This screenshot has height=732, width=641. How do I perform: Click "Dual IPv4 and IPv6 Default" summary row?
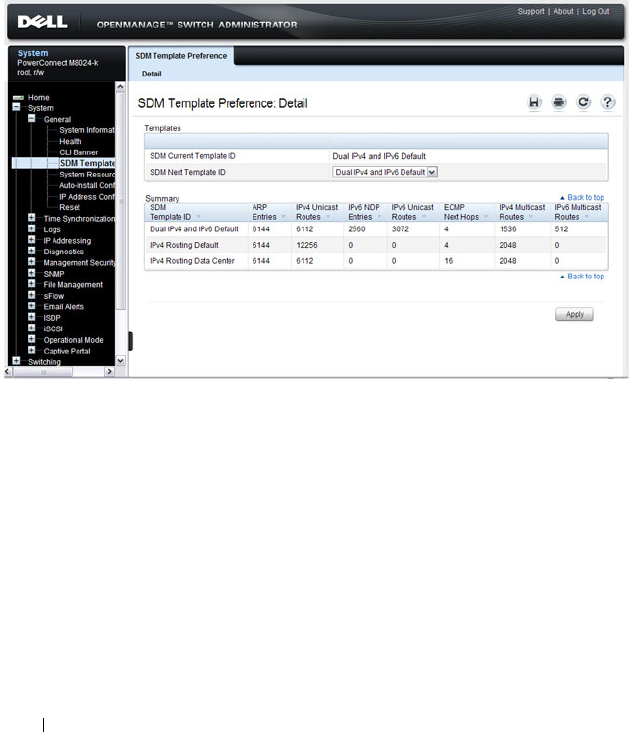tap(376, 229)
